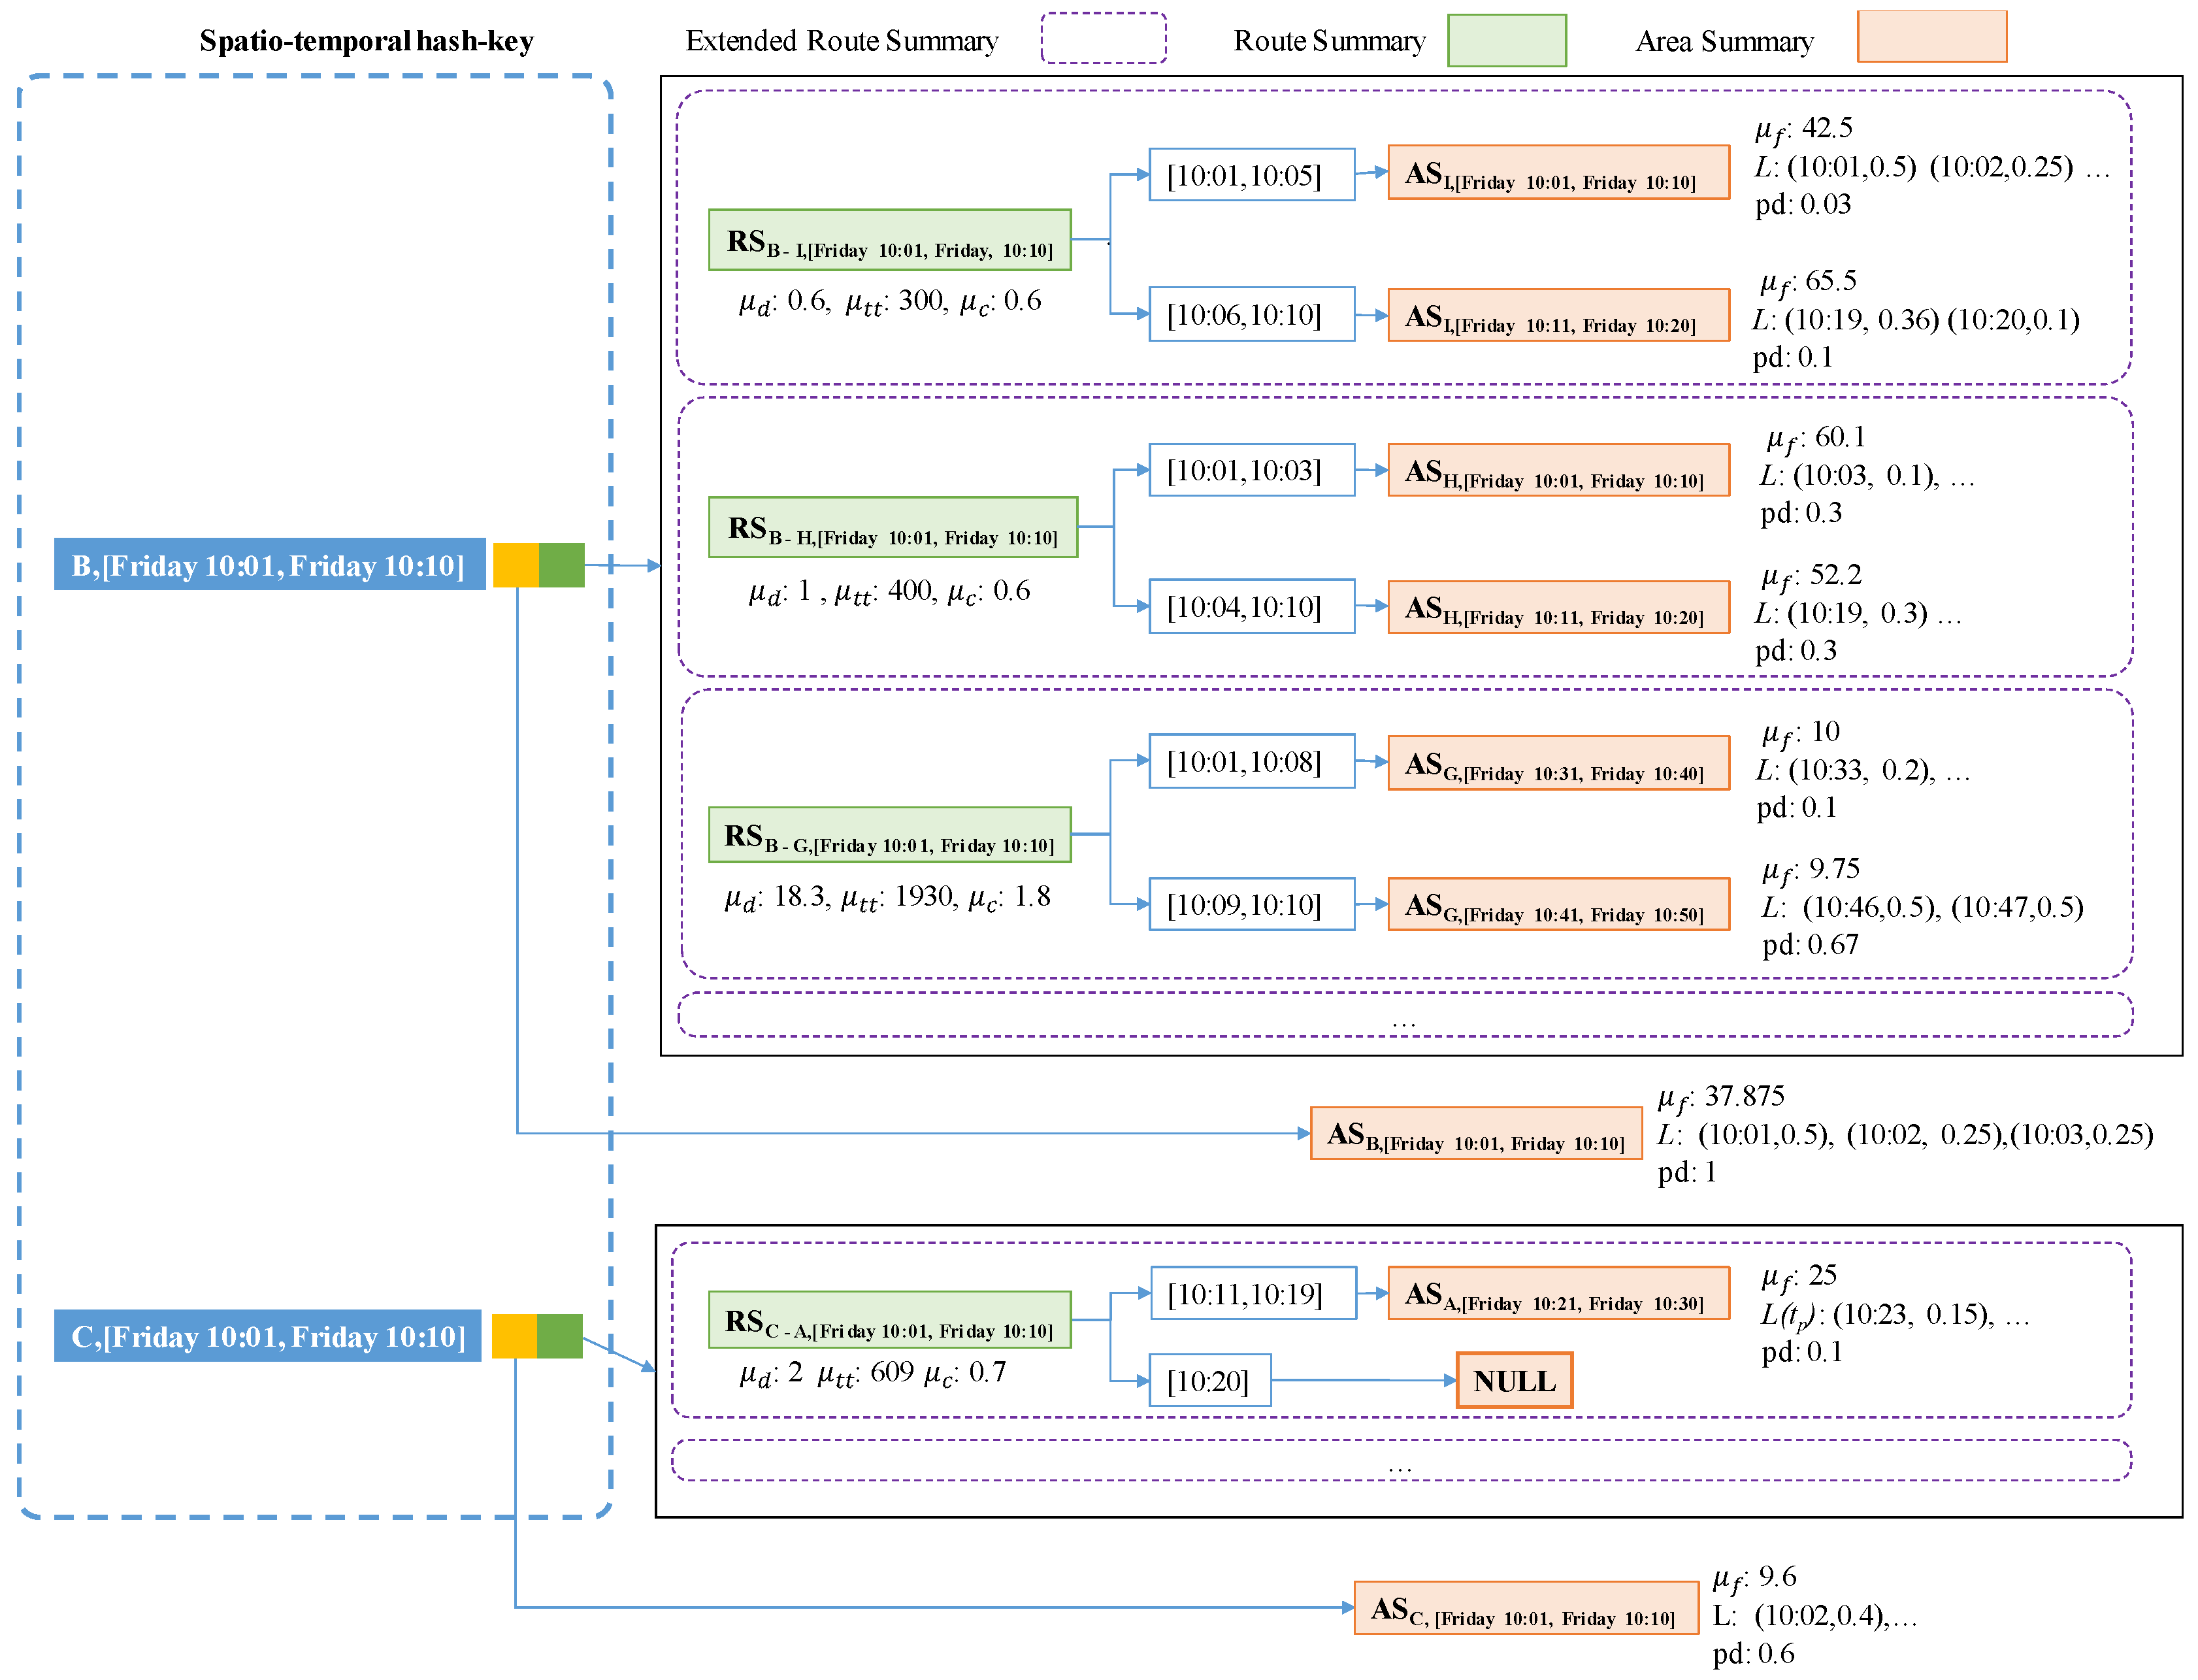The height and width of the screenshot is (1680, 2198).
Task: Click the green square beside the B hash-key
Action: click(x=561, y=565)
